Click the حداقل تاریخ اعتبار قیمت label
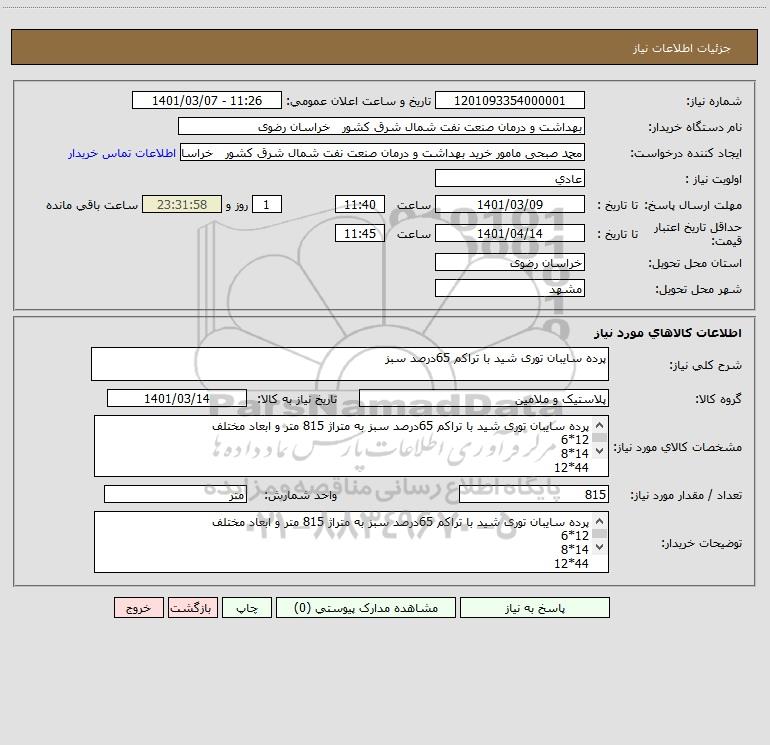The height and width of the screenshot is (745, 770). 698,234
